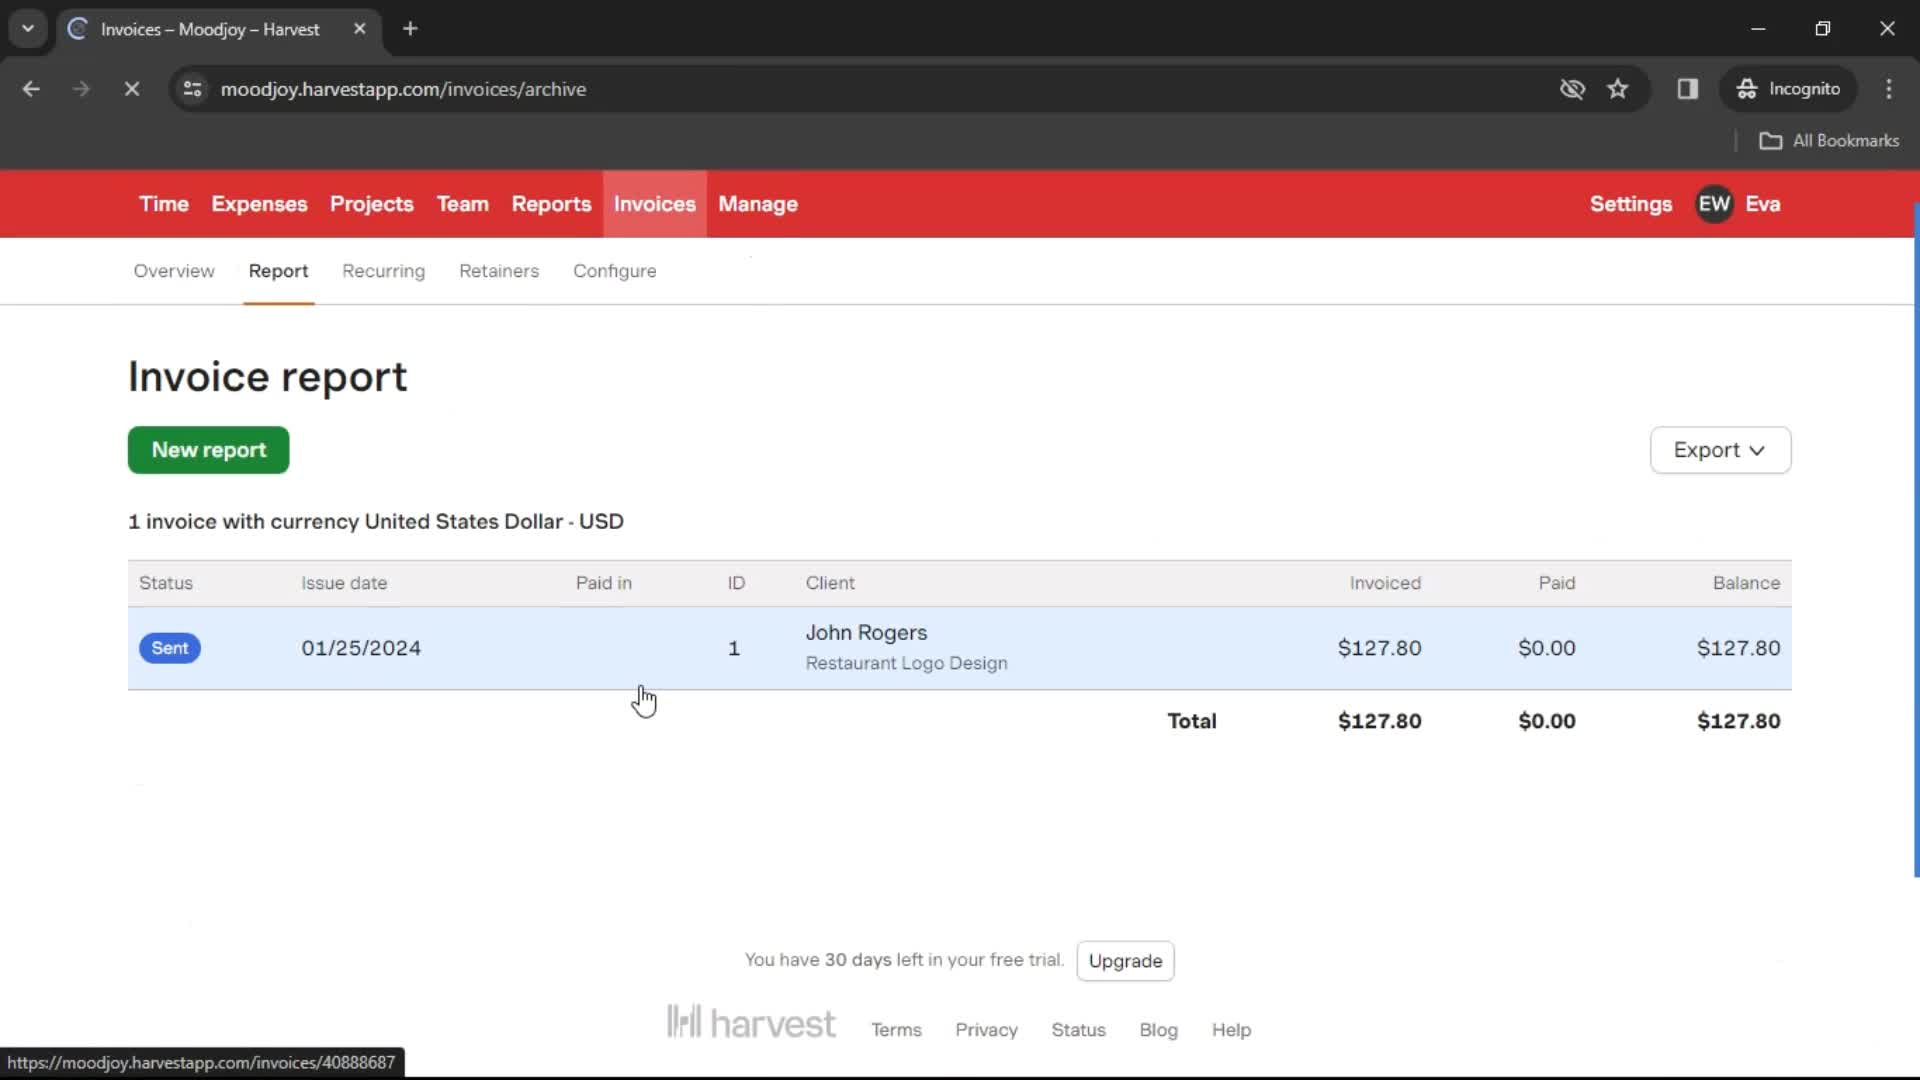Open All Bookmarks folder
1920x1080 pixels.
point(1829,141)
